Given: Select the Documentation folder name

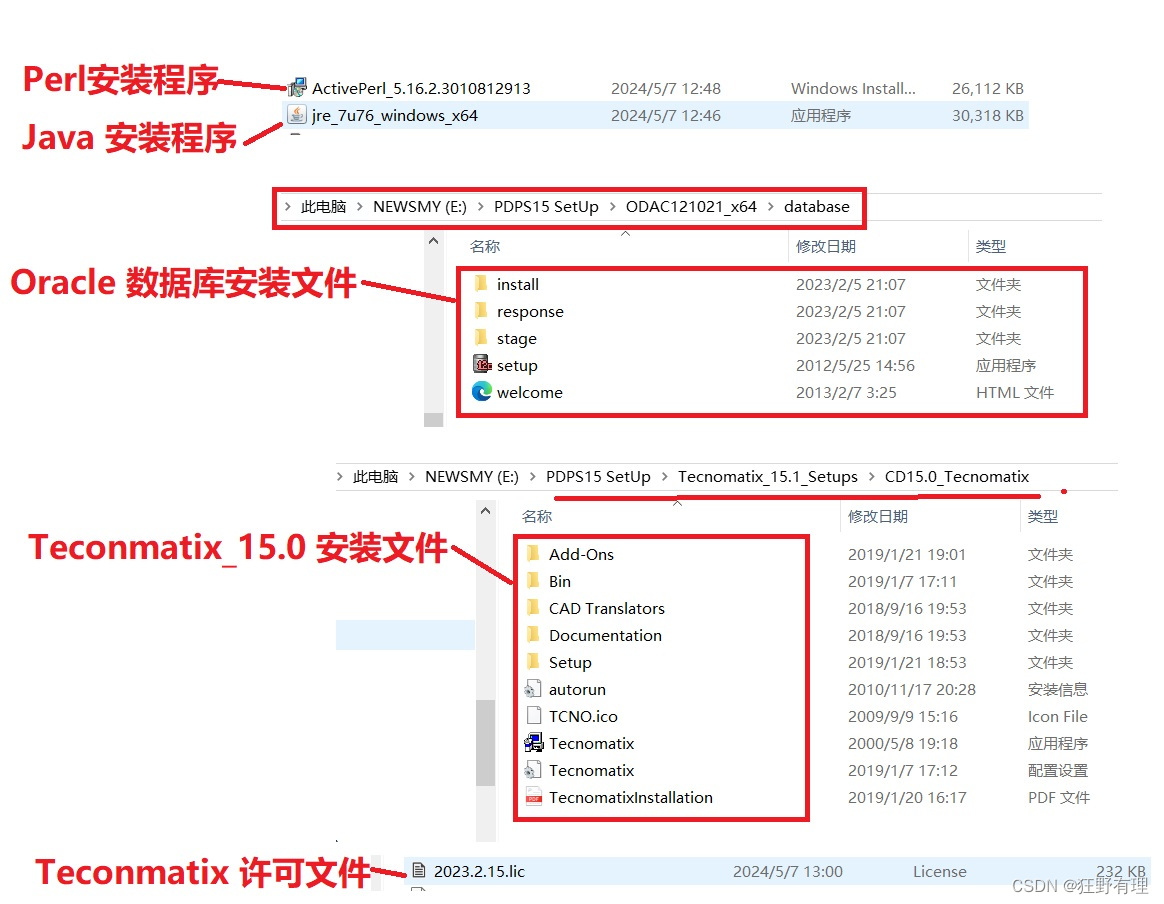Looking at the screenshot, I should click(x=605, y=635).
